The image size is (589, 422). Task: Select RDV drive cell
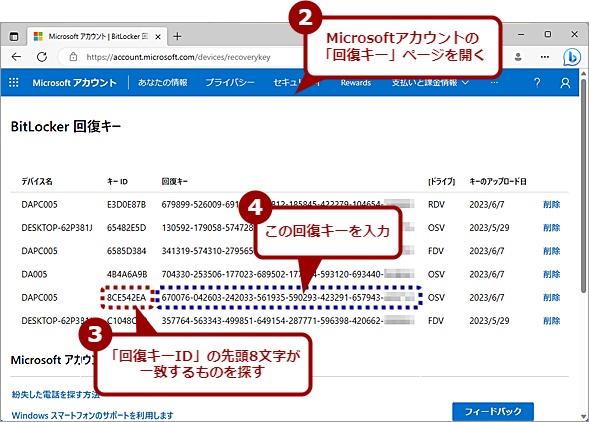(x=436, y=204)
